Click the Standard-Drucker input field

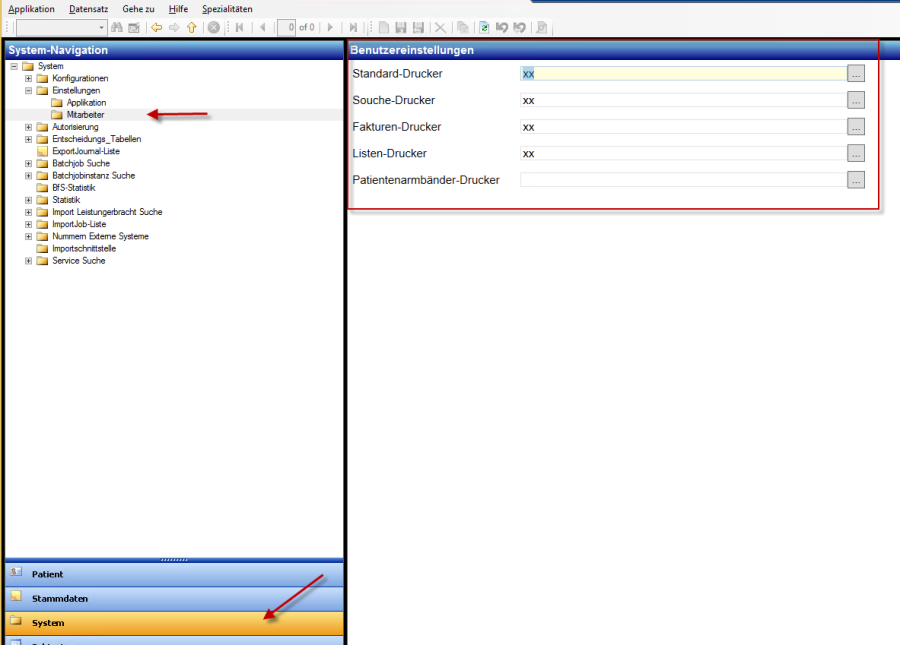(x=683, y=73)
